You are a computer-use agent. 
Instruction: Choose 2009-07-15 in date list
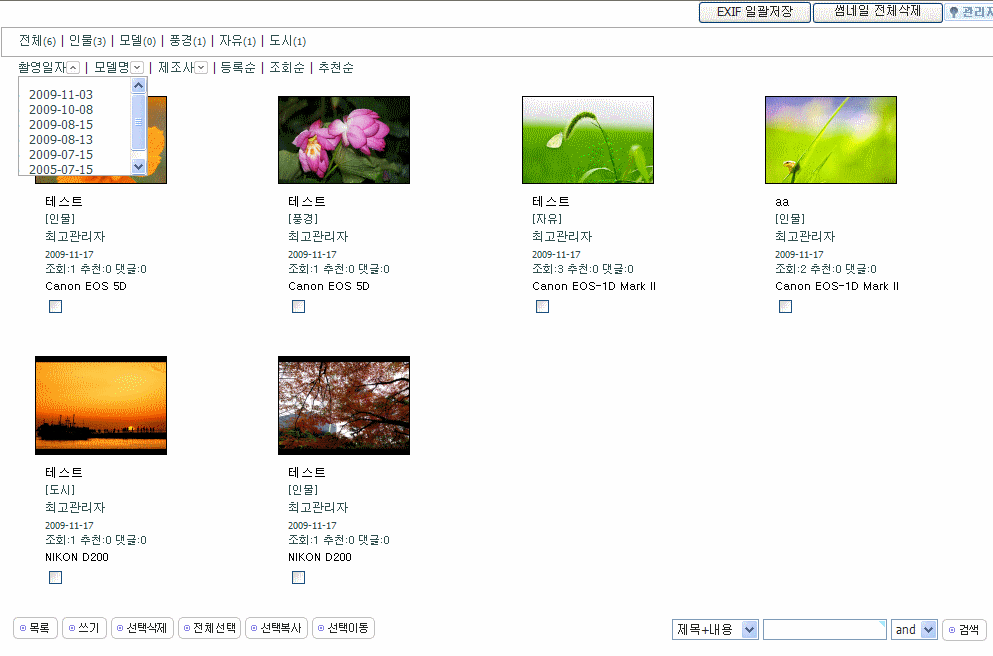pyautogui.click(x=61, y=155)
